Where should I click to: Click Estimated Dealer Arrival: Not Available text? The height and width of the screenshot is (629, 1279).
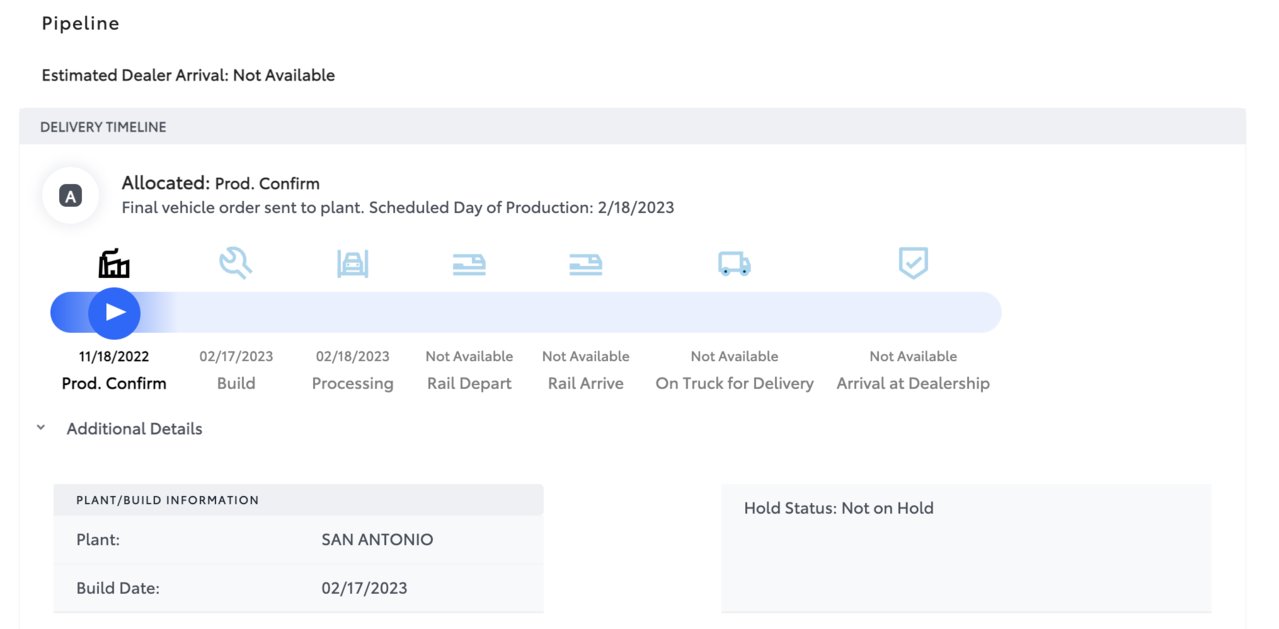[x=188, y=75]
